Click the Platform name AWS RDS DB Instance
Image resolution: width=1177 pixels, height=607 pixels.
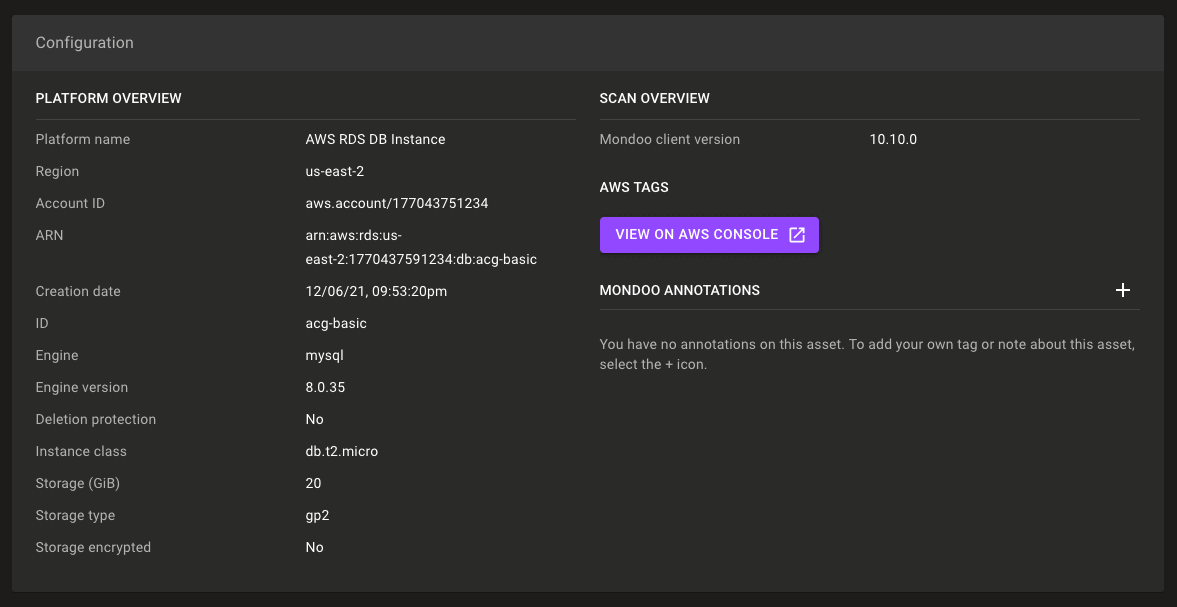(375, 139)
